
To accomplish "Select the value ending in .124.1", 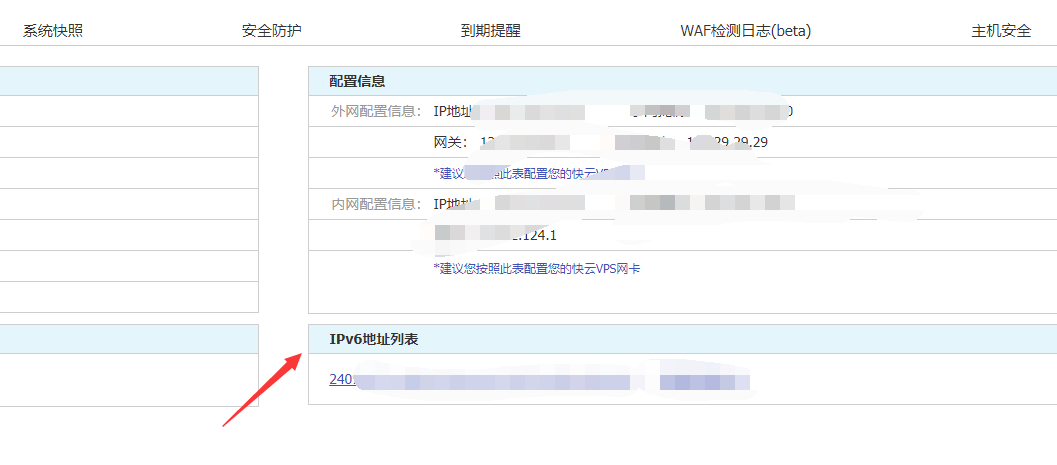I will [496, 235].
